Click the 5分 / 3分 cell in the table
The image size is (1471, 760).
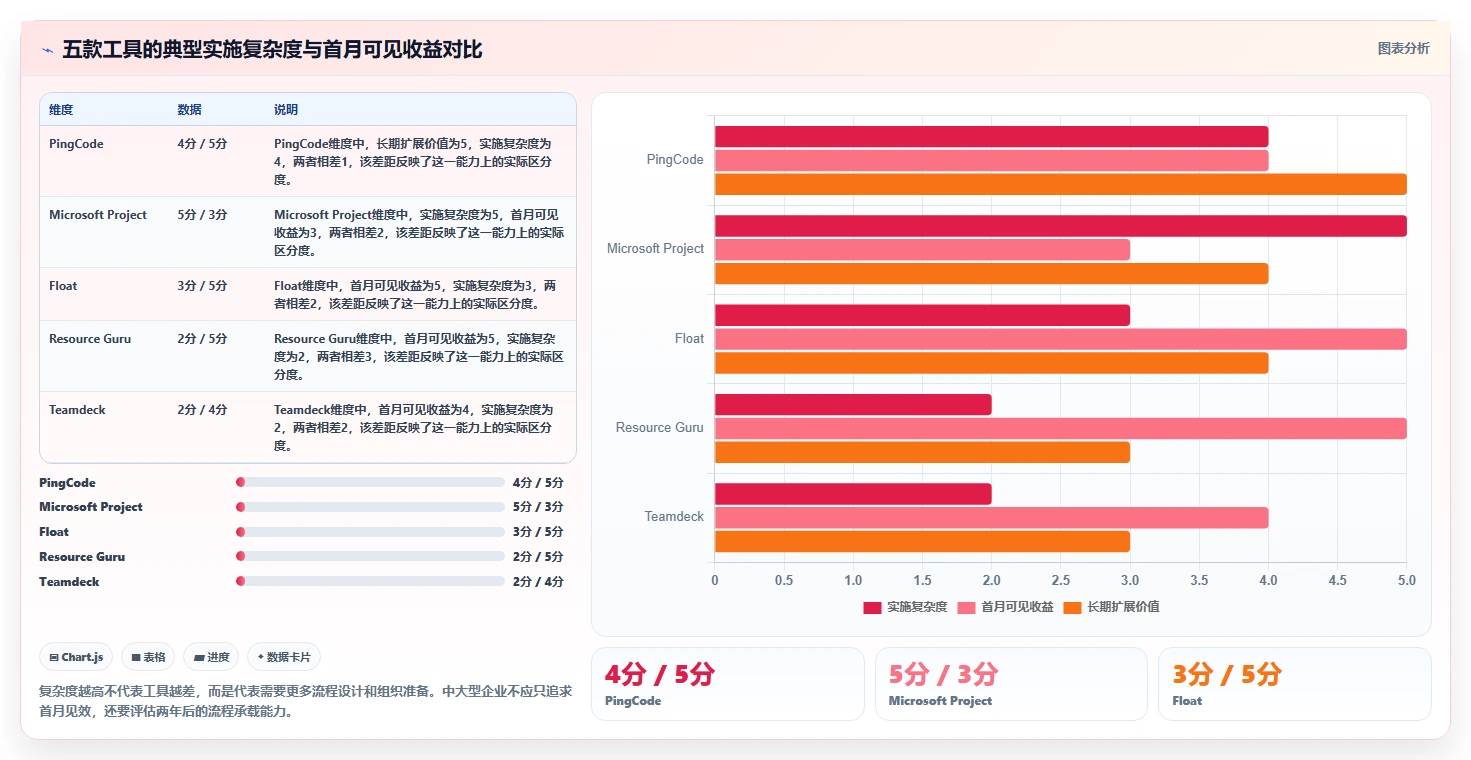[202, 215]
